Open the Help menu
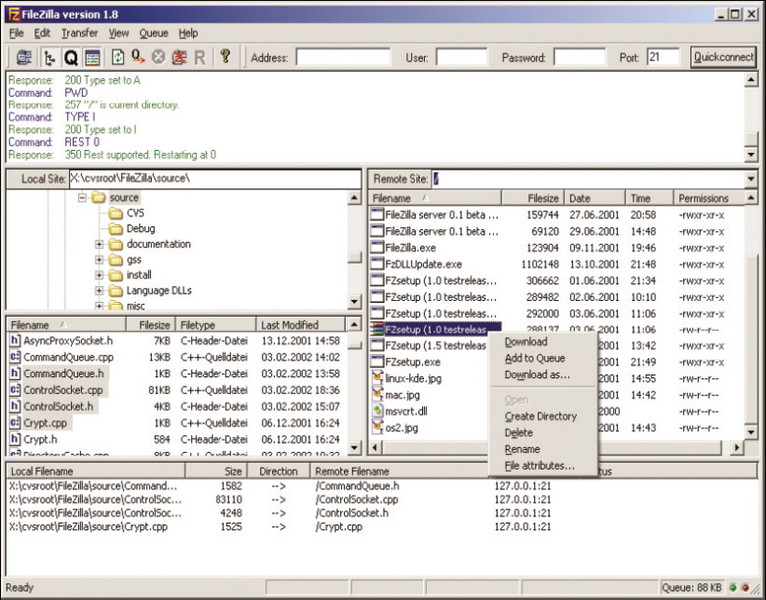The height and width of the screenshot is (600, 766). [x=188, y=33]
